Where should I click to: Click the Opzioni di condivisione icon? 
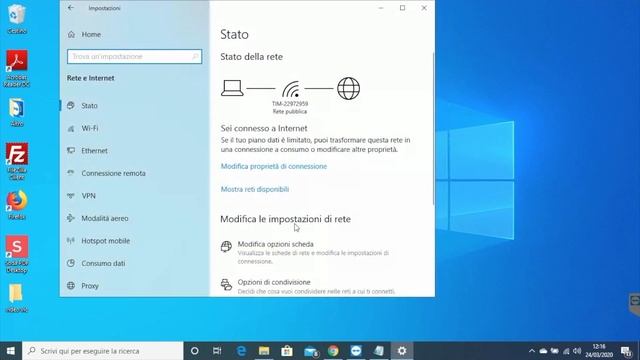[x=226, y=284]
